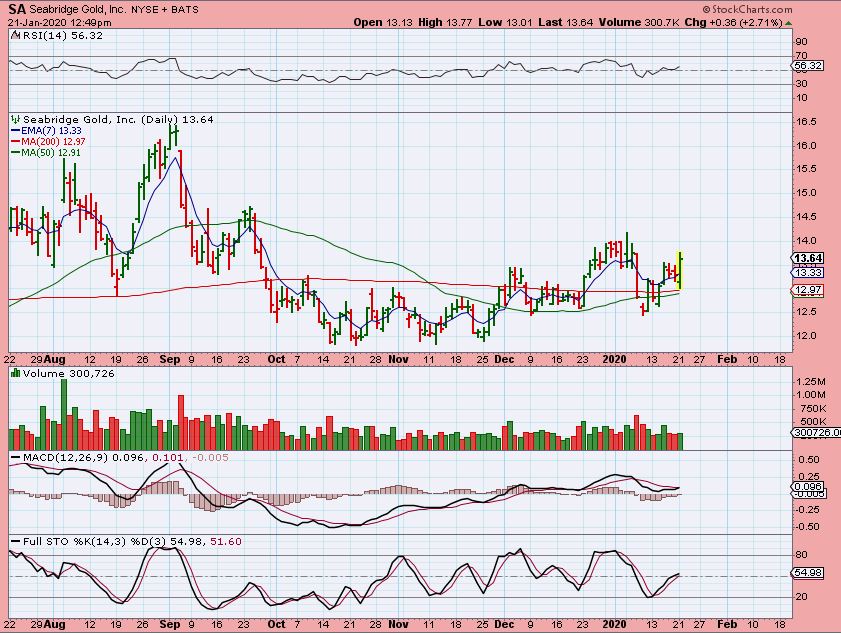Click the 21-Jan-2020 12:49pm timestamp

coord(60,23)
